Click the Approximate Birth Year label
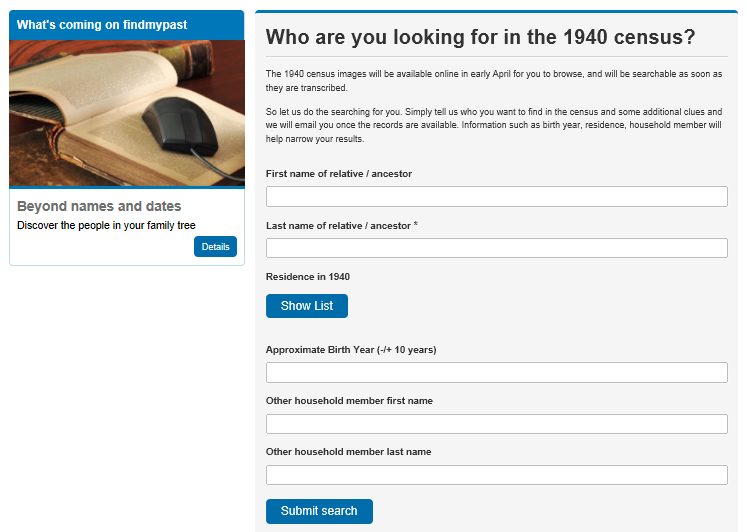Image resolution: width=747 pixels, height=532 pixels. point(351,350)
